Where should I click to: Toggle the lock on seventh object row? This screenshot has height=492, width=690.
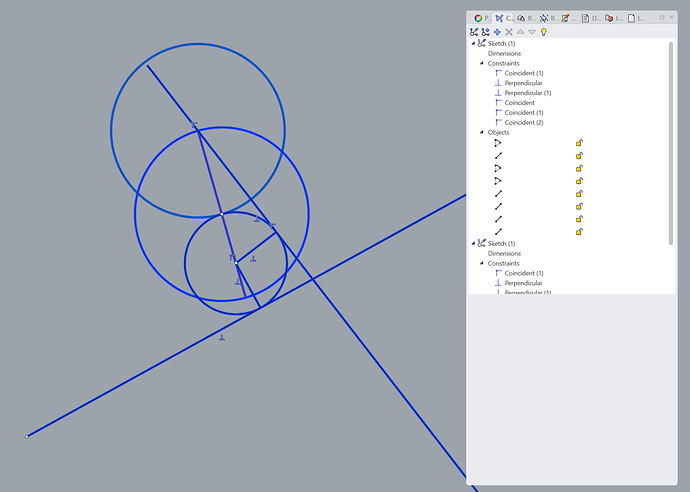tap(579, 219)
